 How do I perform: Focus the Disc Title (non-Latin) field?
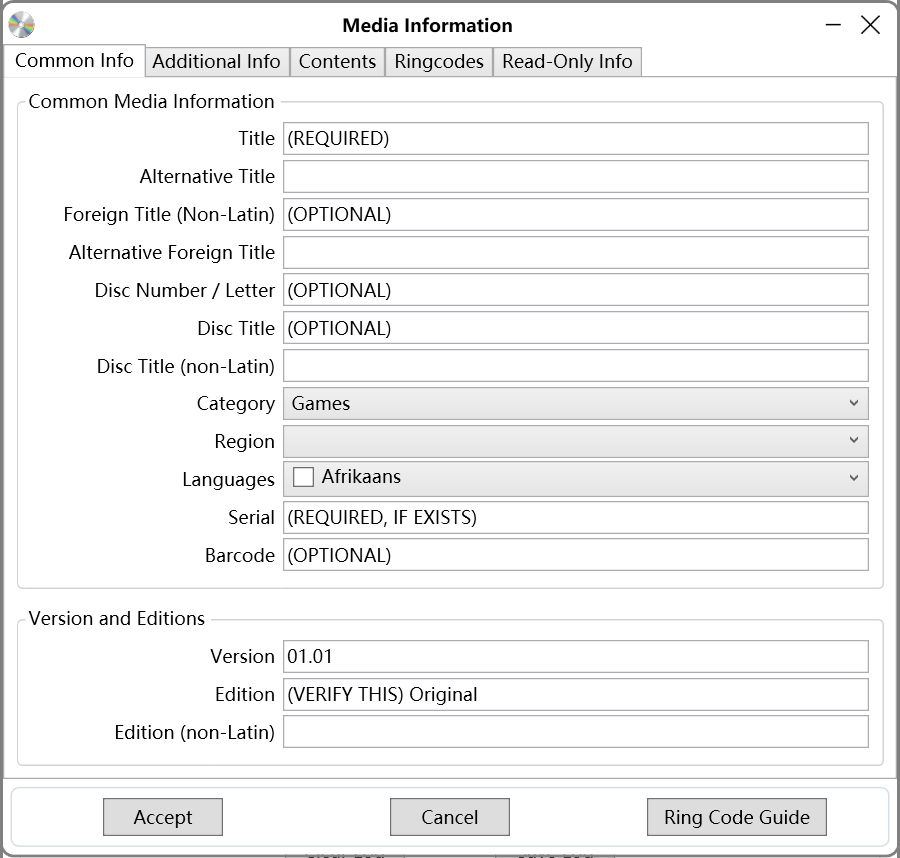pyautogui.click(x=576, y=366)
